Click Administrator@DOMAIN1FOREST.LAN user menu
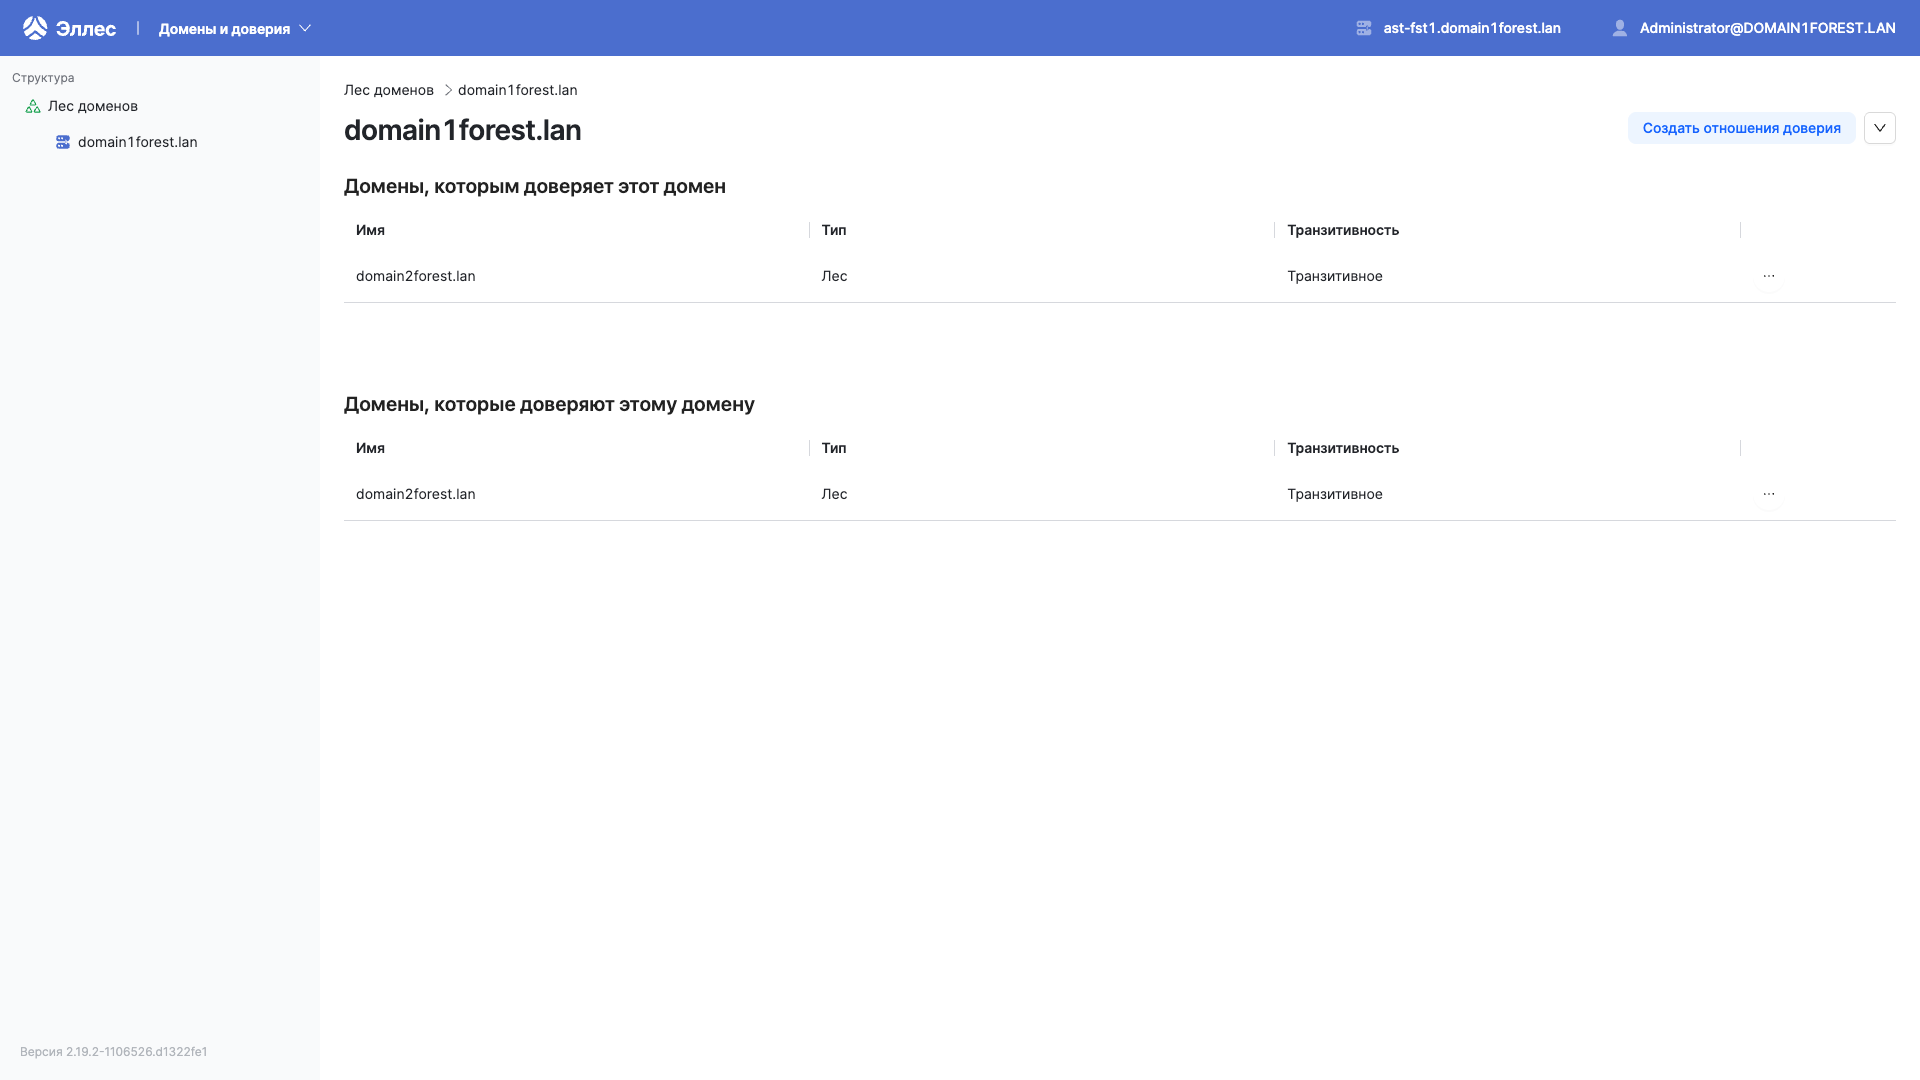The height and width of the screenshot is (1080, 1920). tap(1767, 28)
